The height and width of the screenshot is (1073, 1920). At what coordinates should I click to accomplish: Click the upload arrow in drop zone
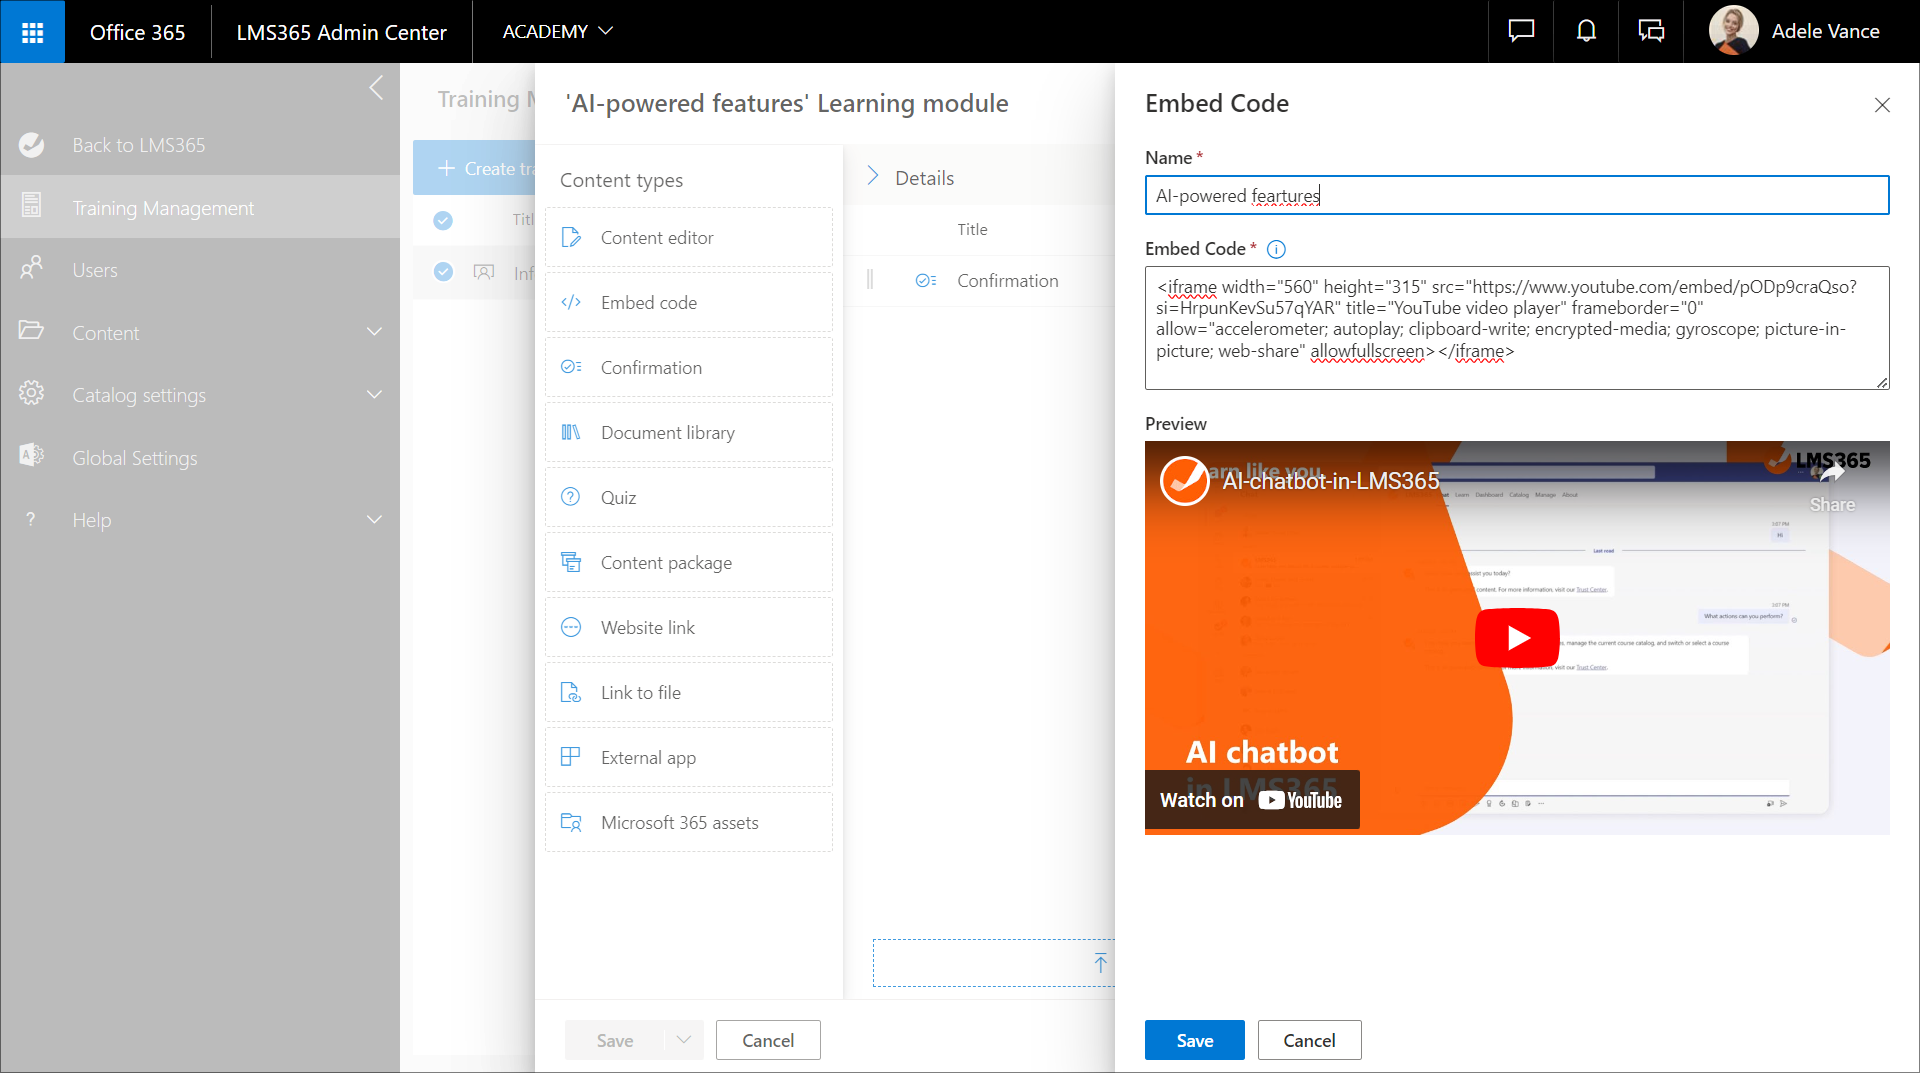(x=1100, y=963)
